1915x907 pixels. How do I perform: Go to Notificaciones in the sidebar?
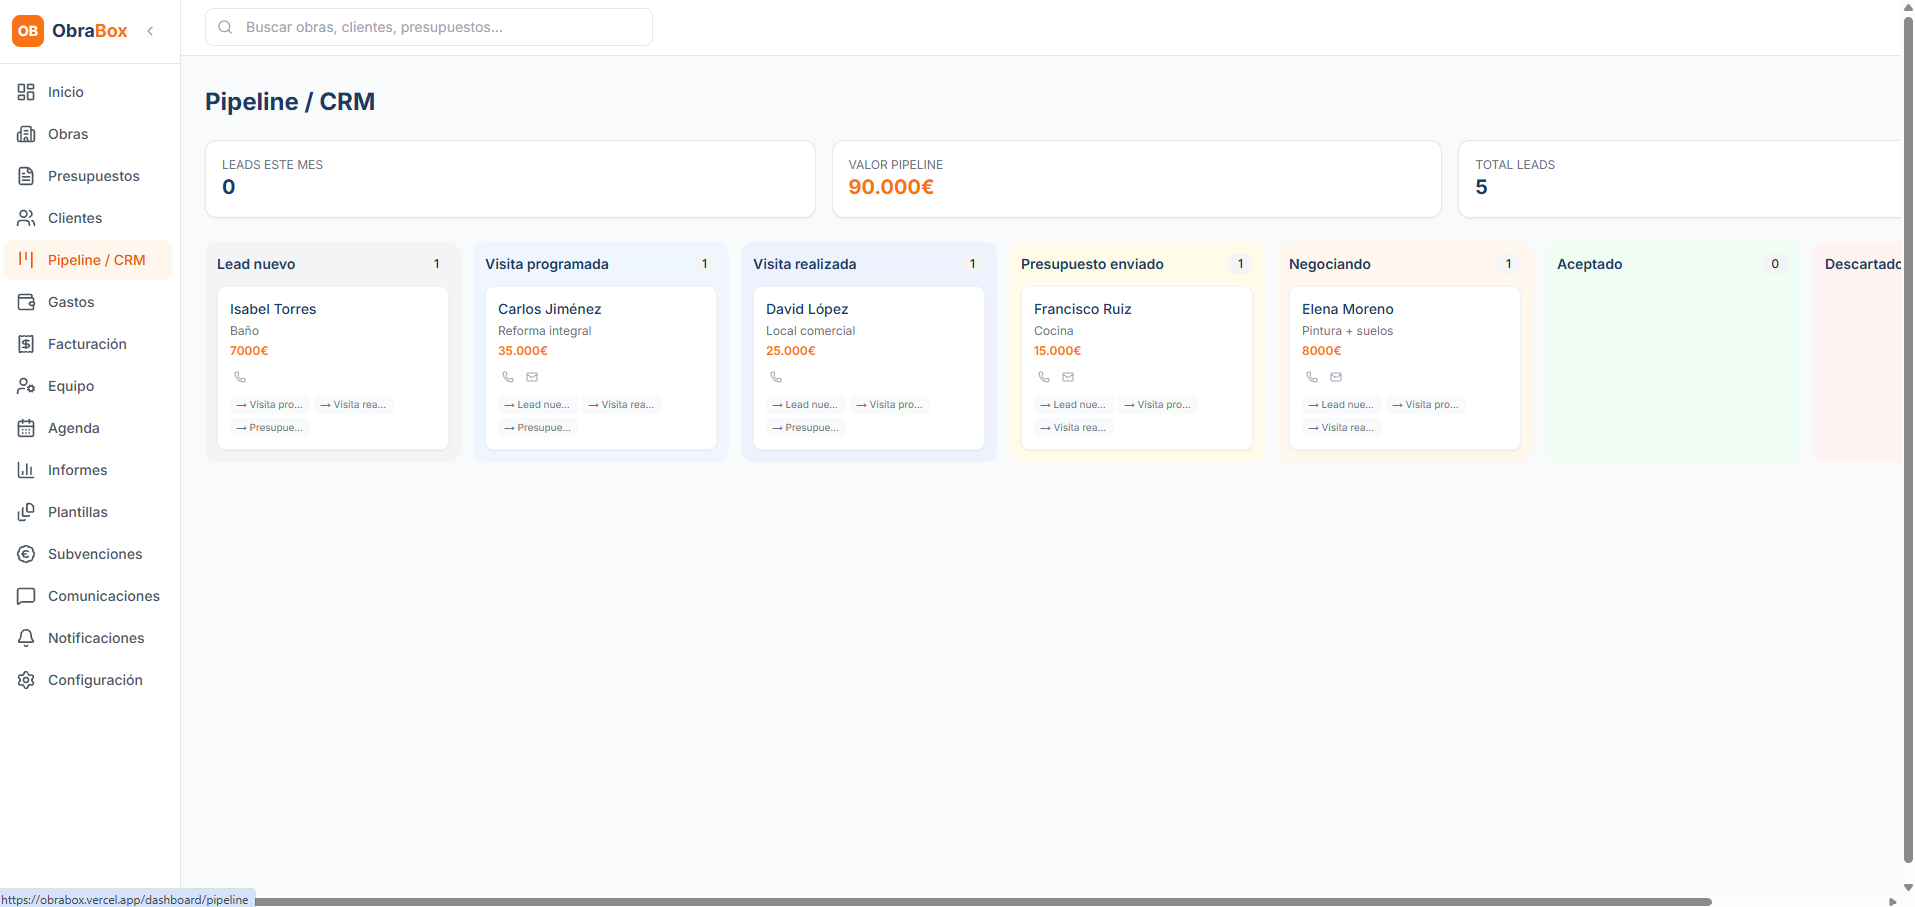(88, 638)
